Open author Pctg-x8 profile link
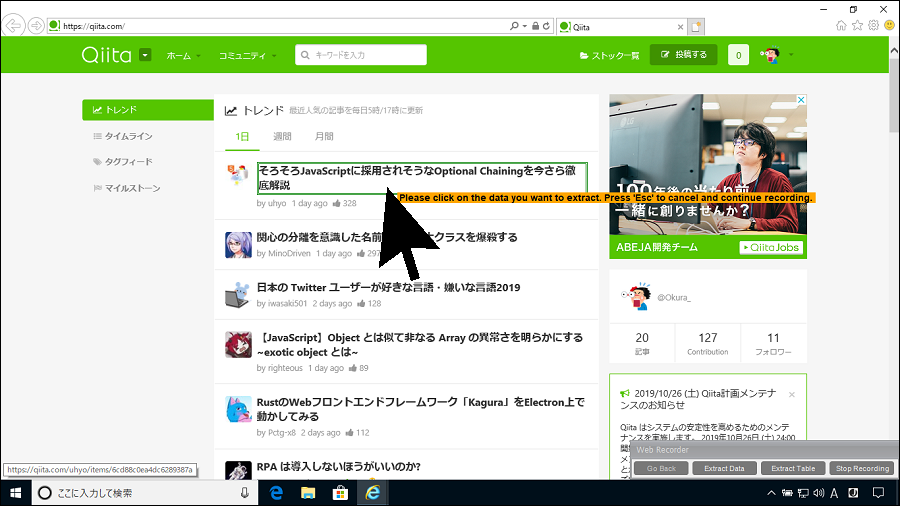Viewport: 900px width, 506px height. pos(282,433)
